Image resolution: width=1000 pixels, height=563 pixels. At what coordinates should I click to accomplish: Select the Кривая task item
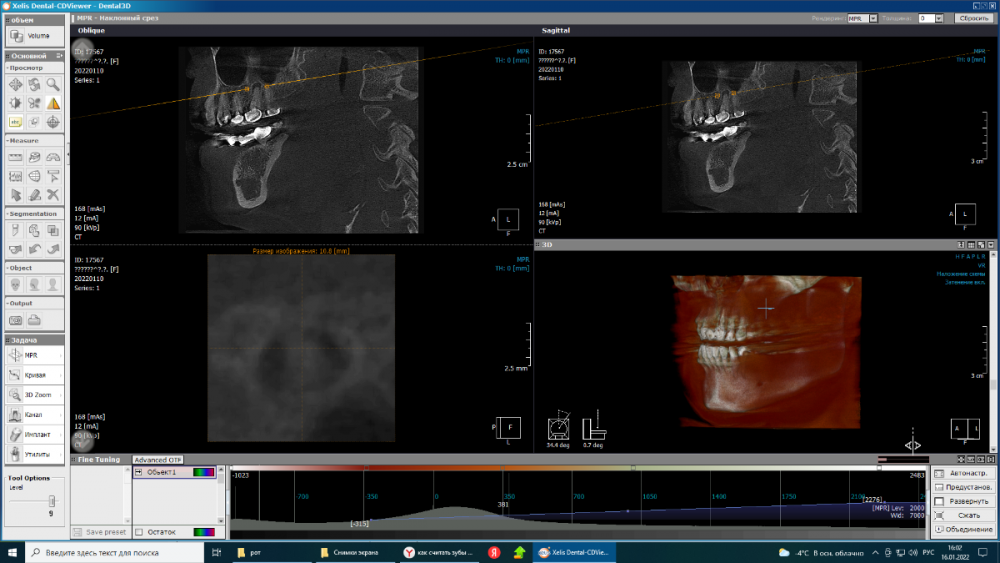34,375
